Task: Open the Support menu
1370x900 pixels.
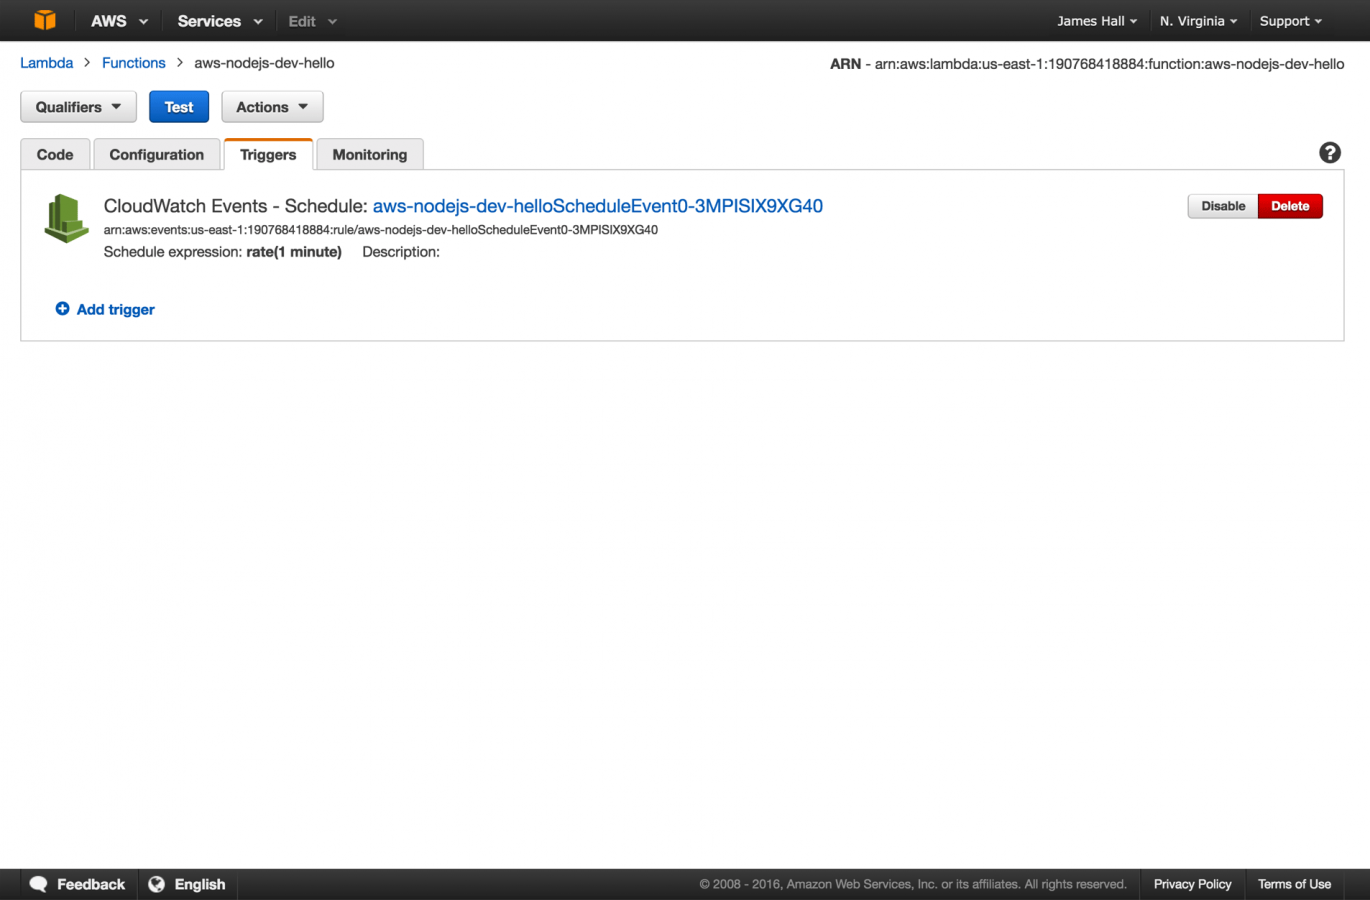Action: tap(1290, 21)
